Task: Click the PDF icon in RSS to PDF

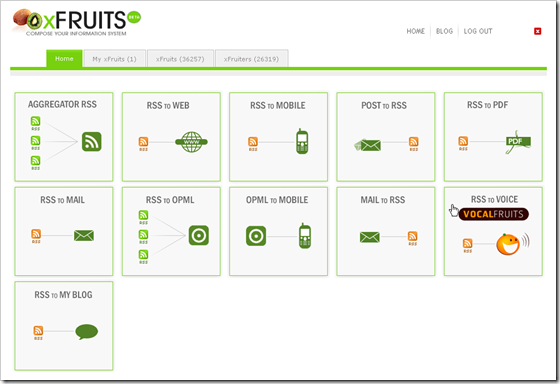Action: (518, 142)
